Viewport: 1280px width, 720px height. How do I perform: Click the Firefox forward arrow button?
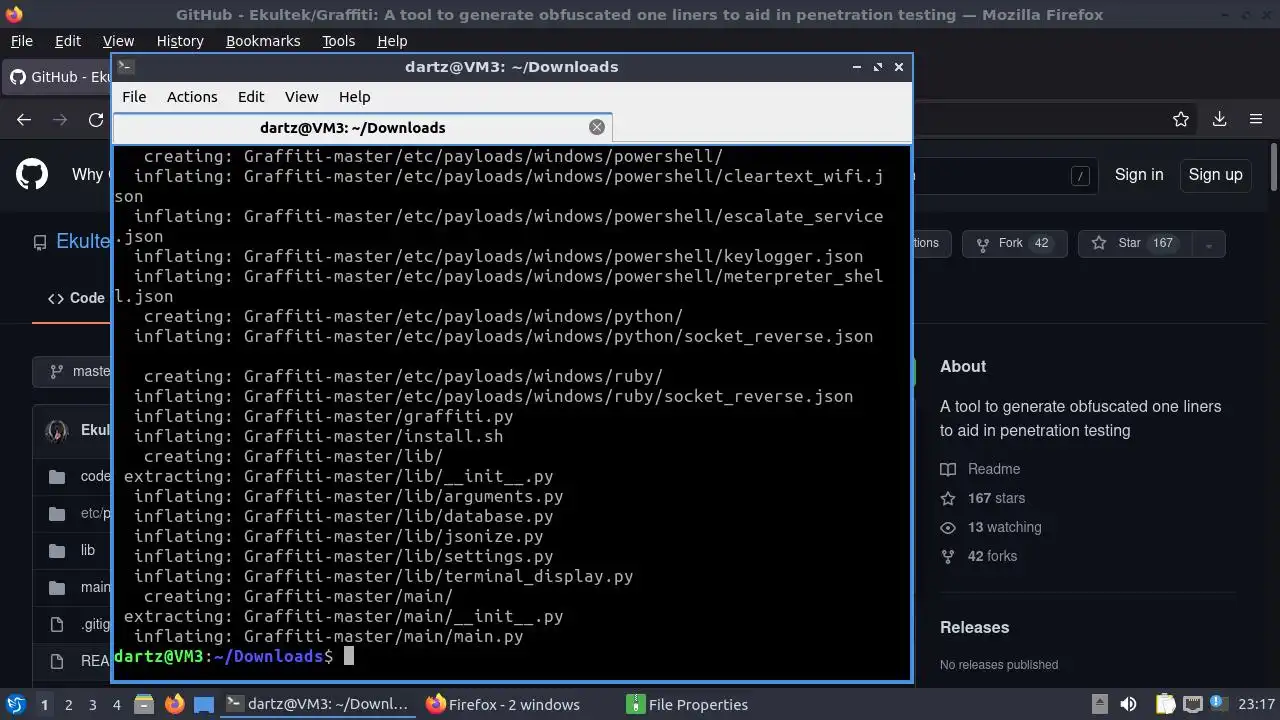pos(60,120)
